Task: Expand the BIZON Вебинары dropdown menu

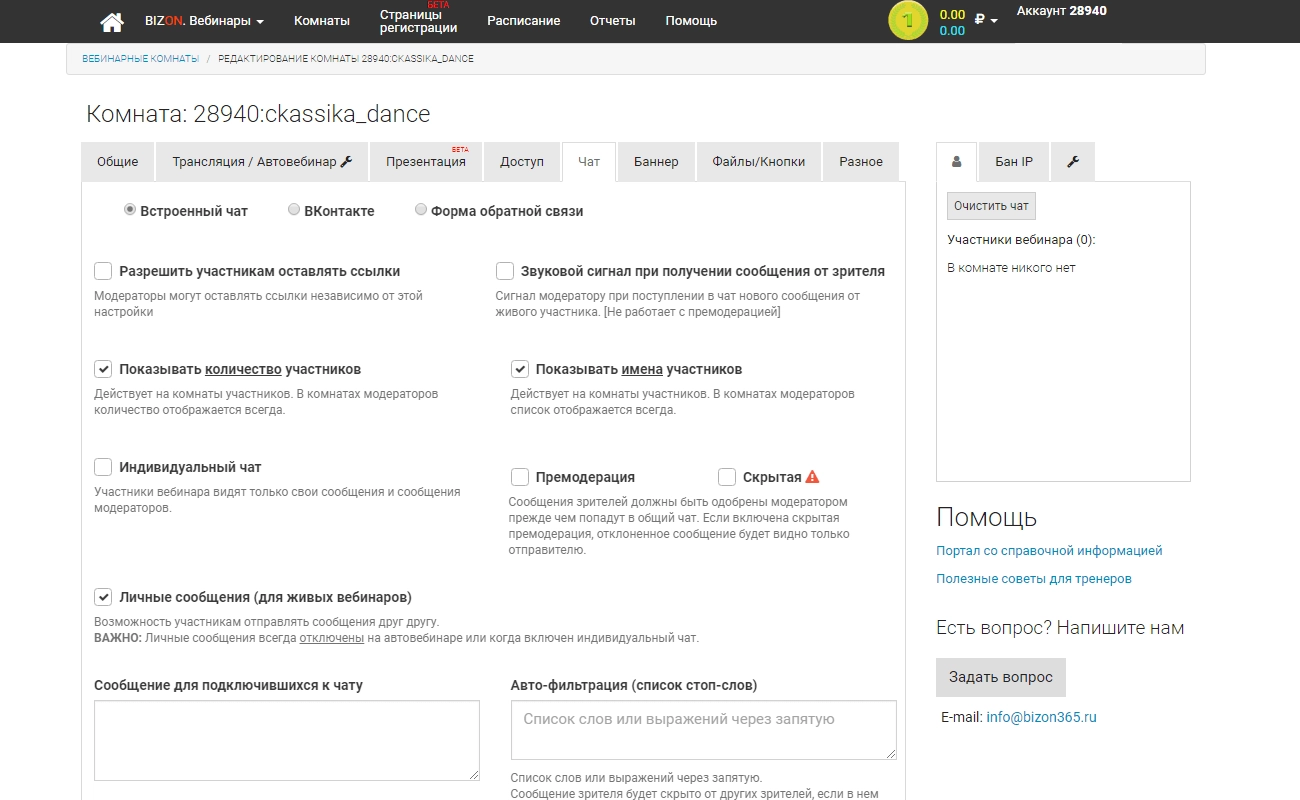Action: (204, 21)
